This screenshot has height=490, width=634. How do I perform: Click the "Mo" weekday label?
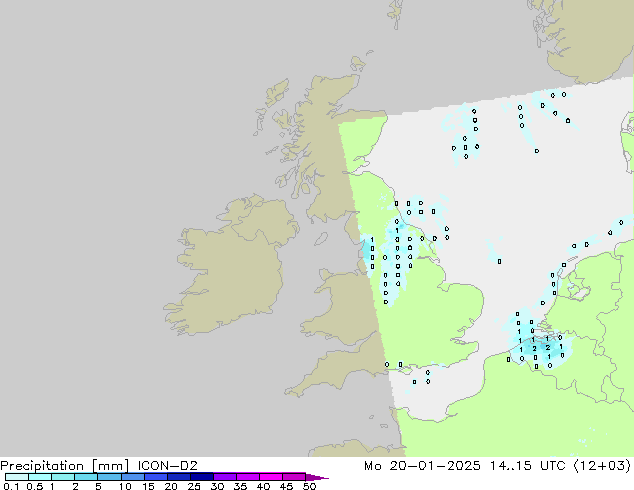[x=372, y=466]
